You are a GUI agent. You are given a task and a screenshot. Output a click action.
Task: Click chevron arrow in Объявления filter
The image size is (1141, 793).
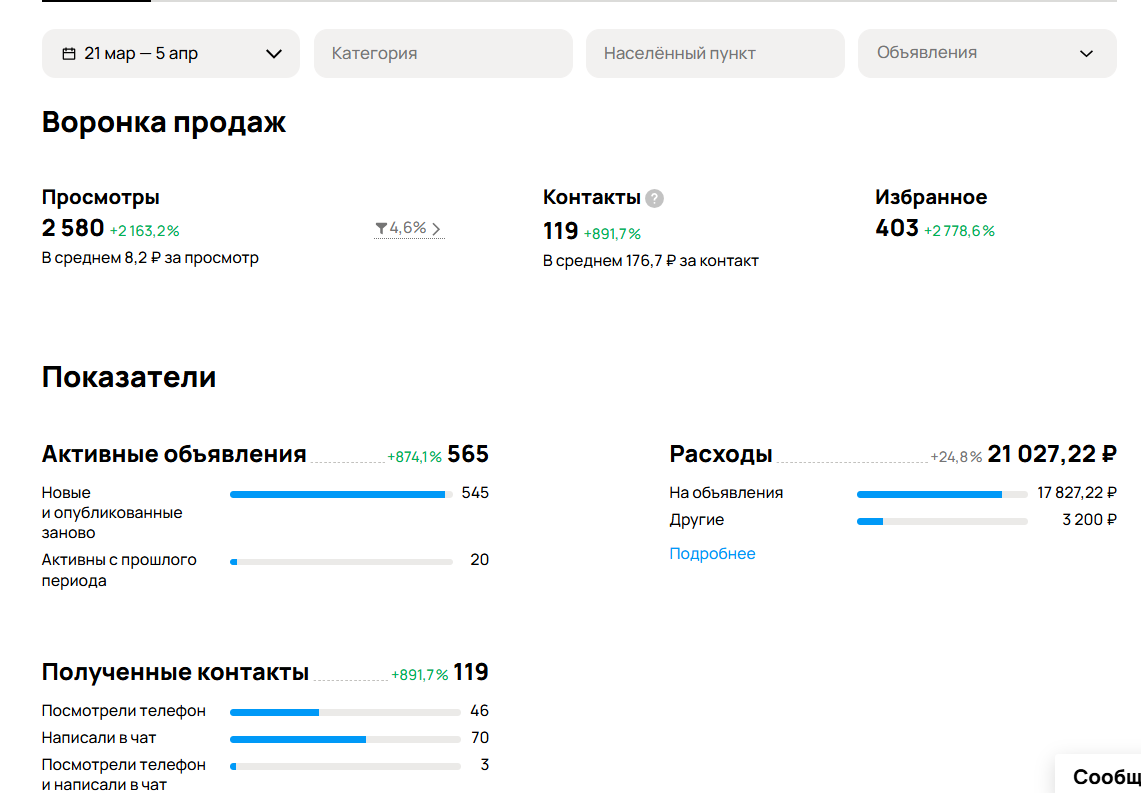(1086, 54)
